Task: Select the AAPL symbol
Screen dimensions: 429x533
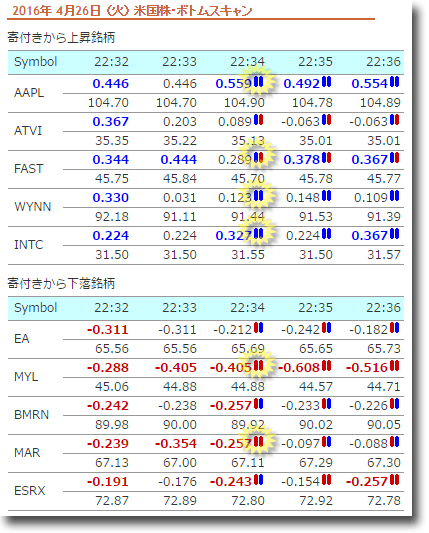Action: [29, 93]
